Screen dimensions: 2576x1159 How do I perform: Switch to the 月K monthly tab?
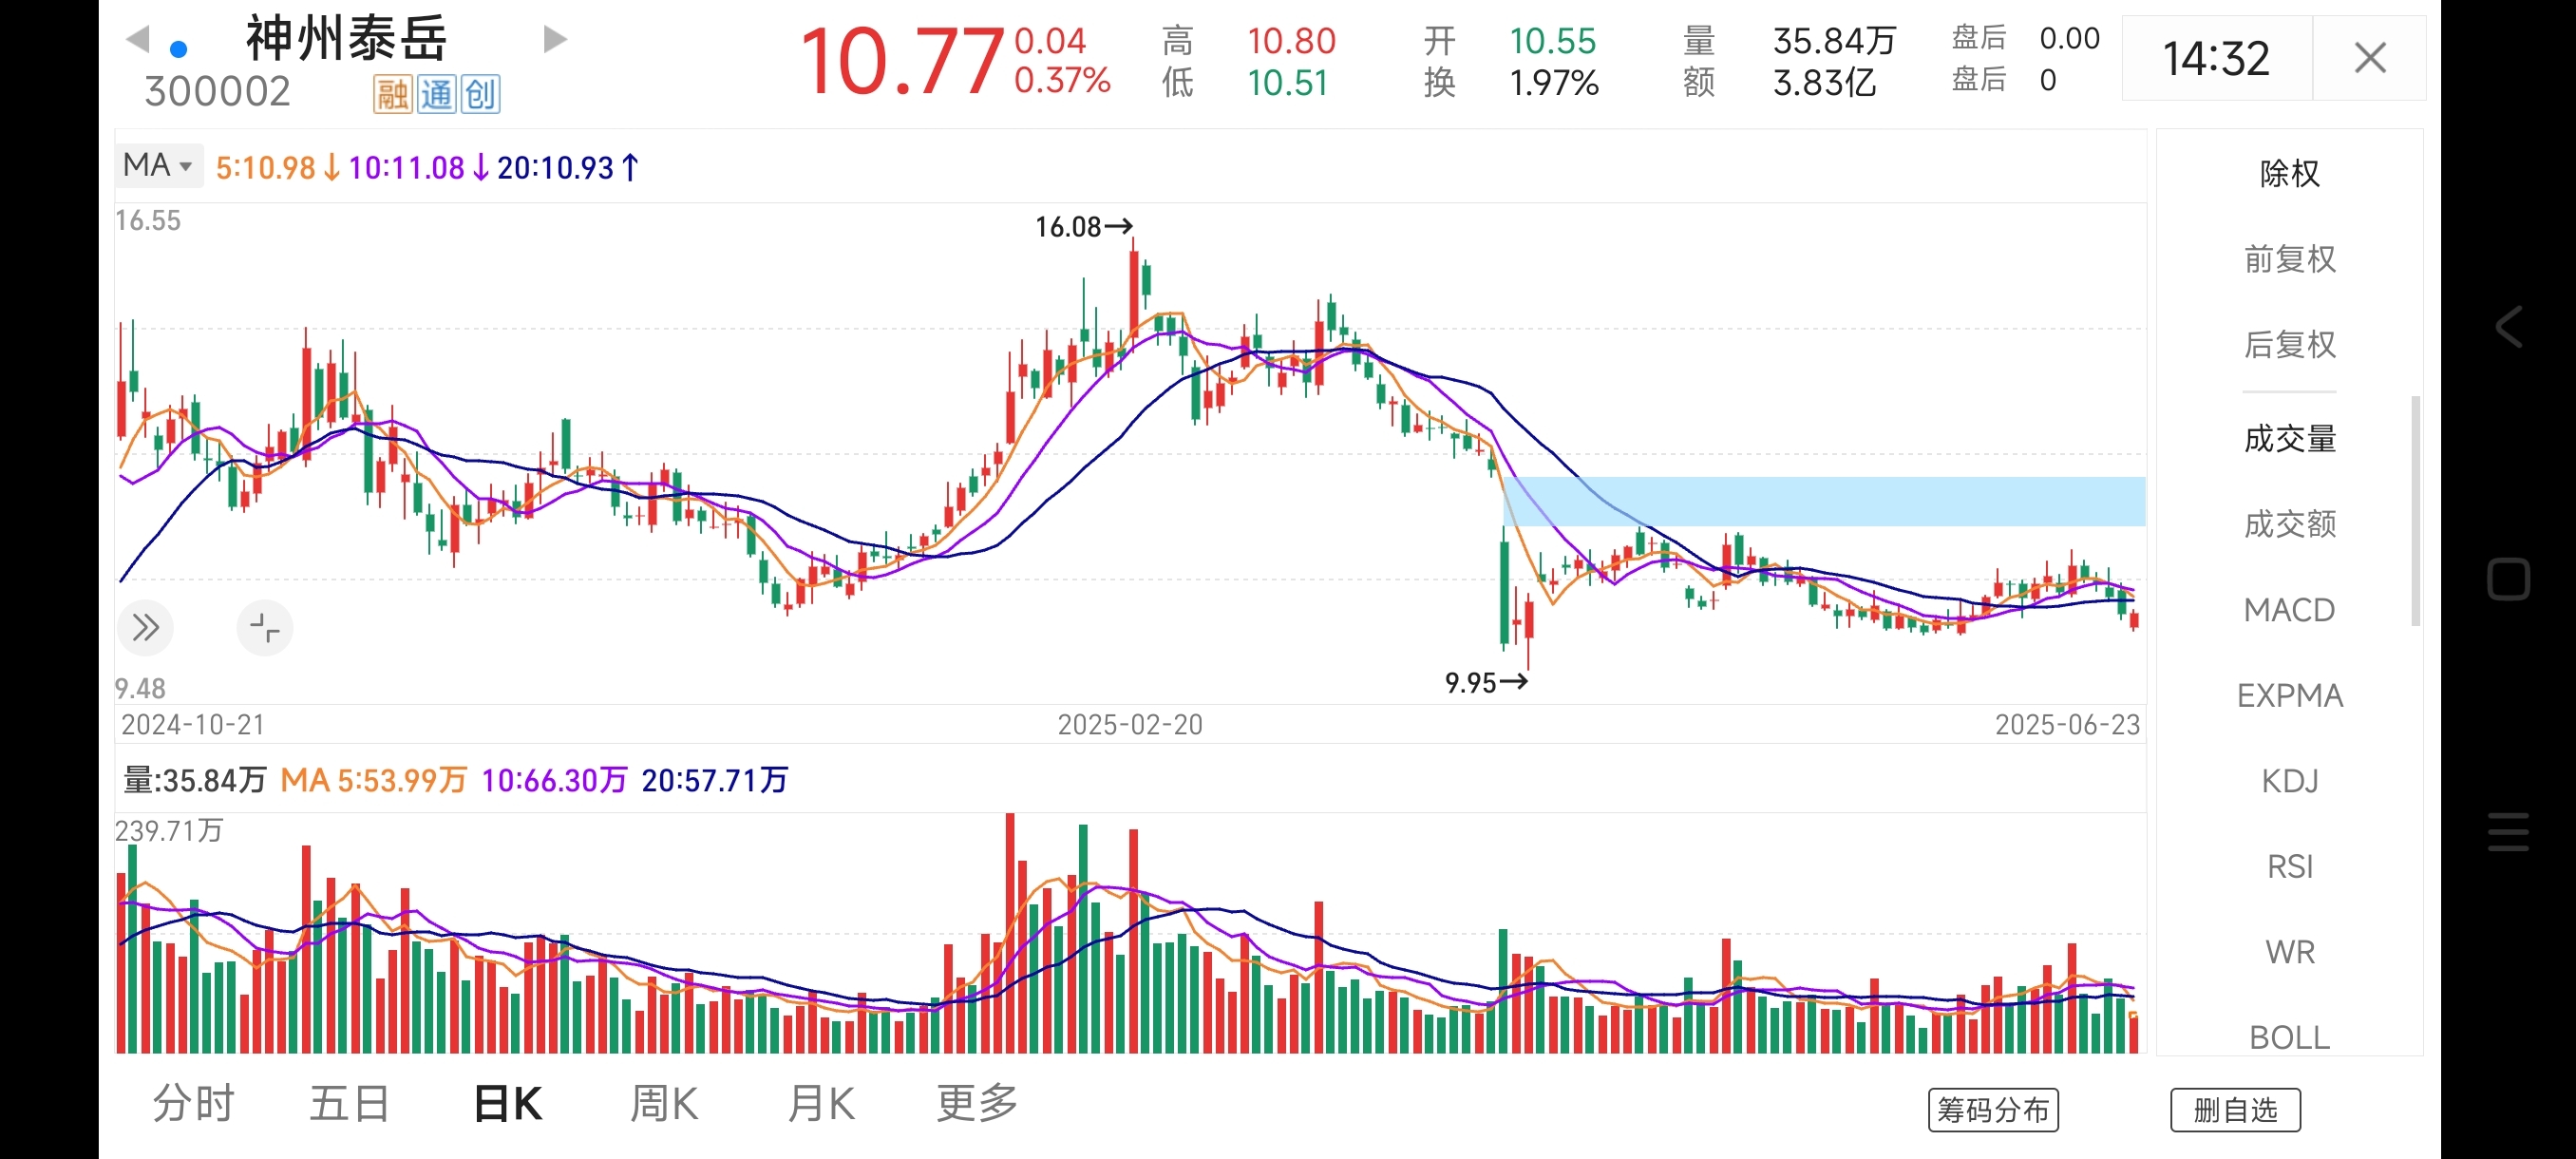(821, 1103)
